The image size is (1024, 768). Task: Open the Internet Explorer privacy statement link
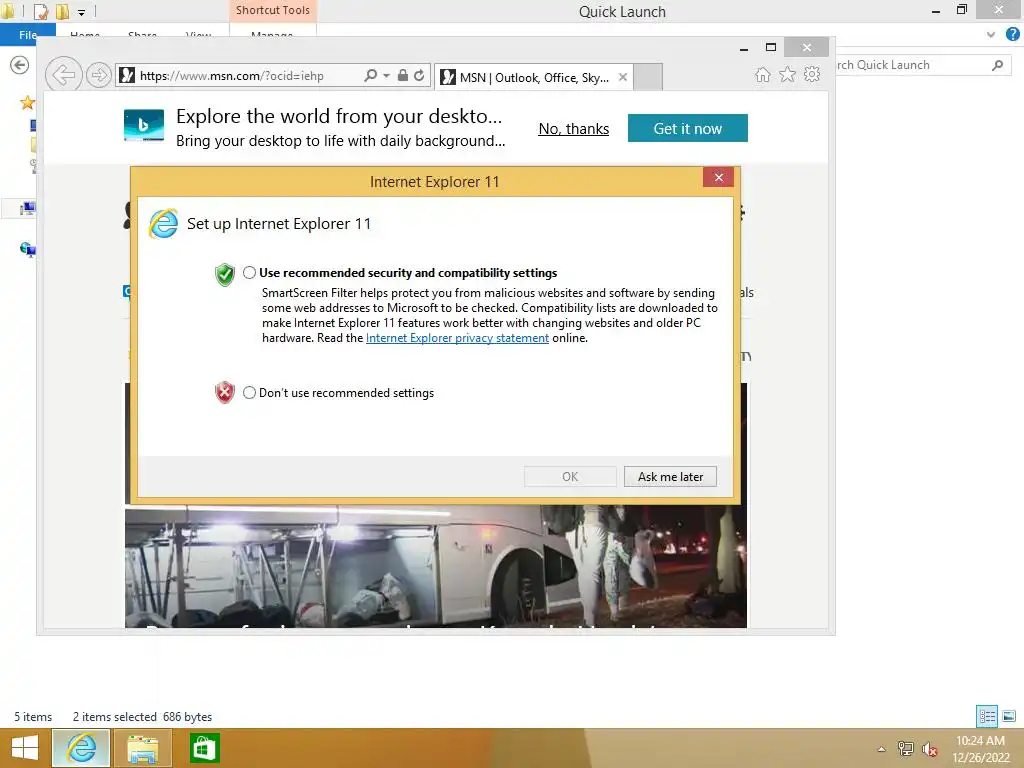(x=457, y=338)
